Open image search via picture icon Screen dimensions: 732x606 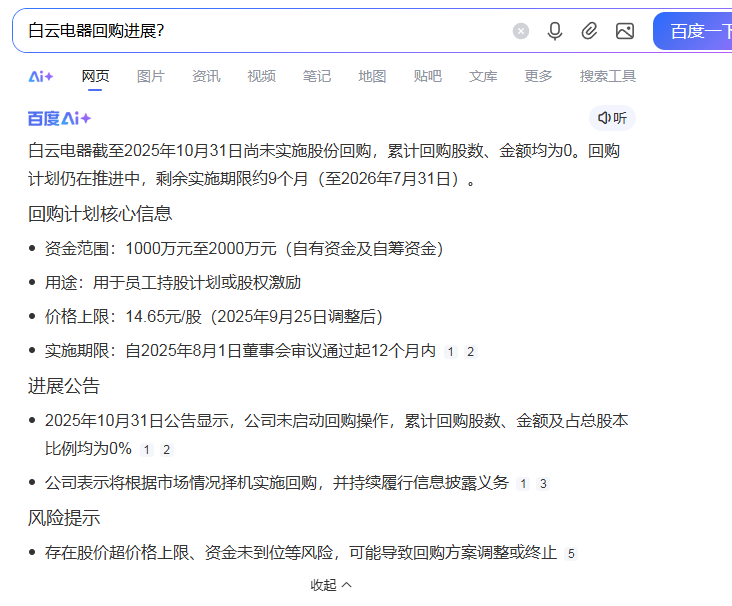click(625, 31)
